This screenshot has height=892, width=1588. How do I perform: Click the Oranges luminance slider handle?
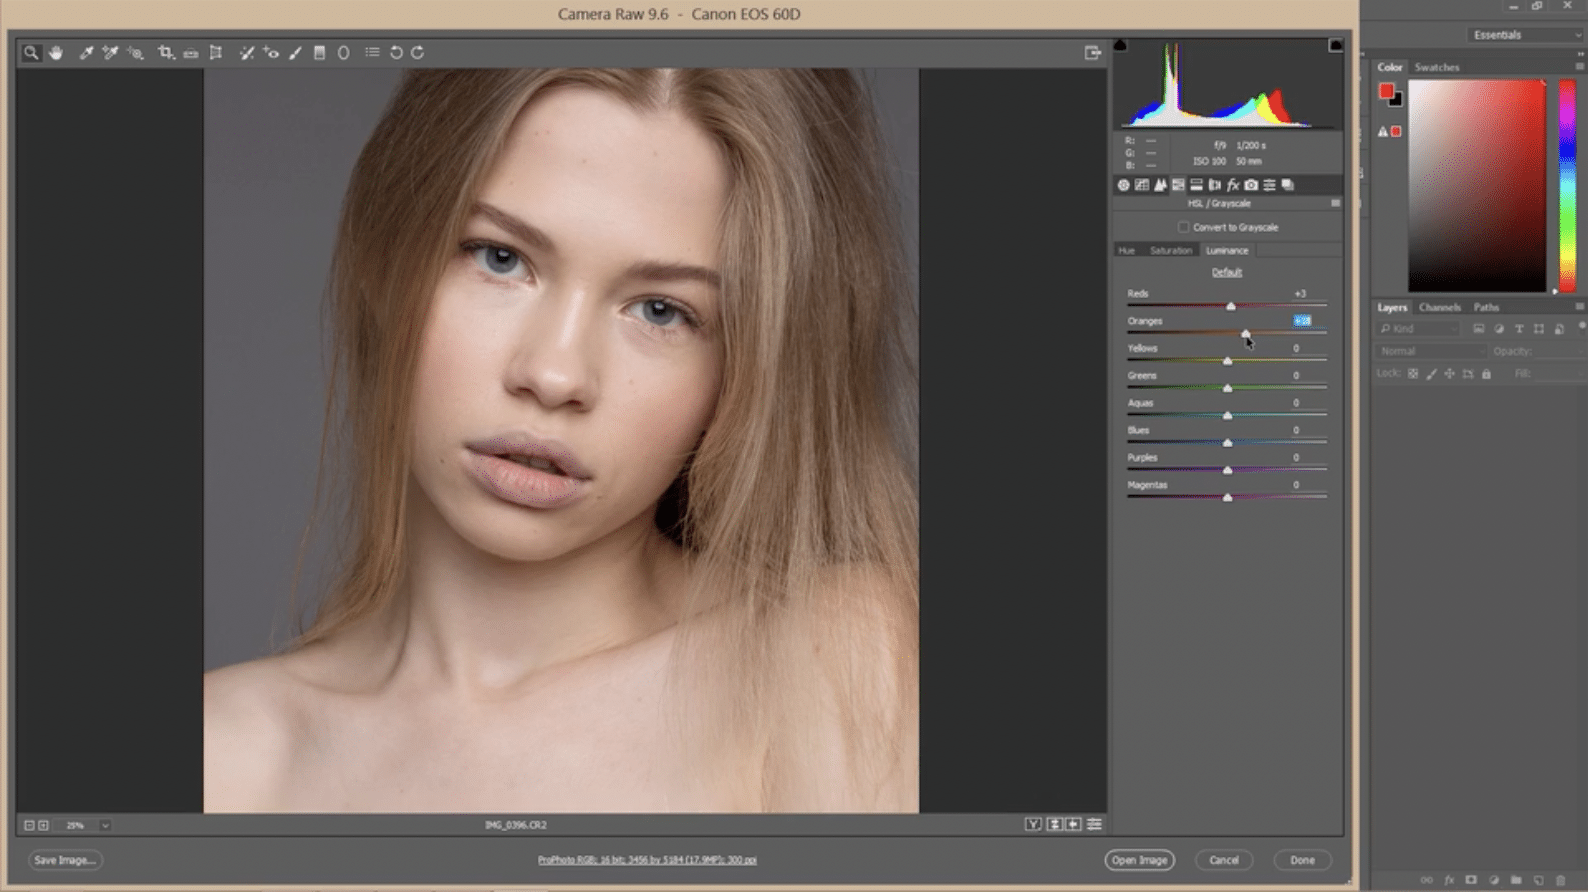tap(1245, 333)
